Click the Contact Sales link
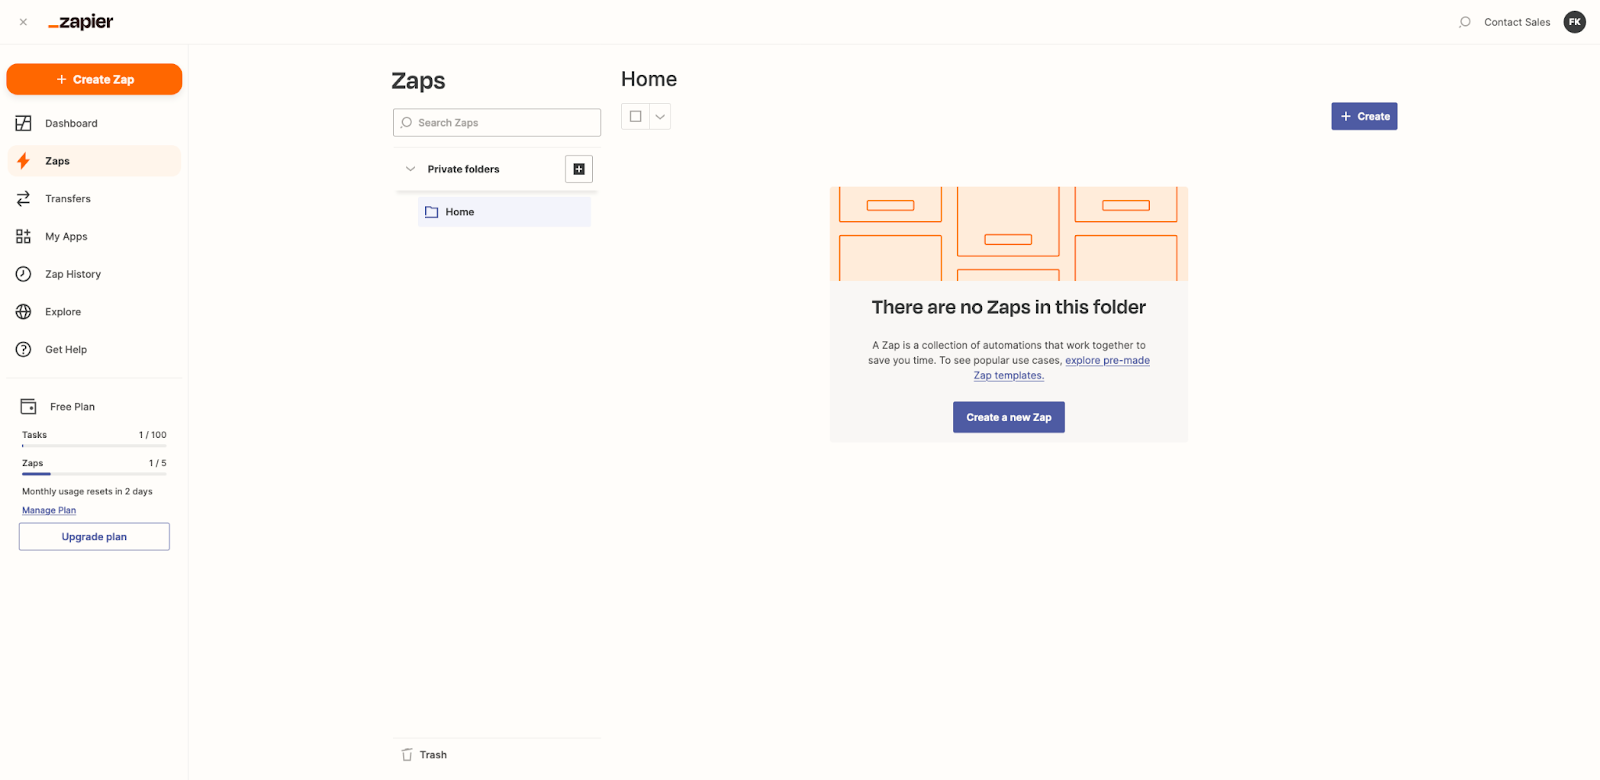Screen dimensions: 1600x780 [1517, 22]
